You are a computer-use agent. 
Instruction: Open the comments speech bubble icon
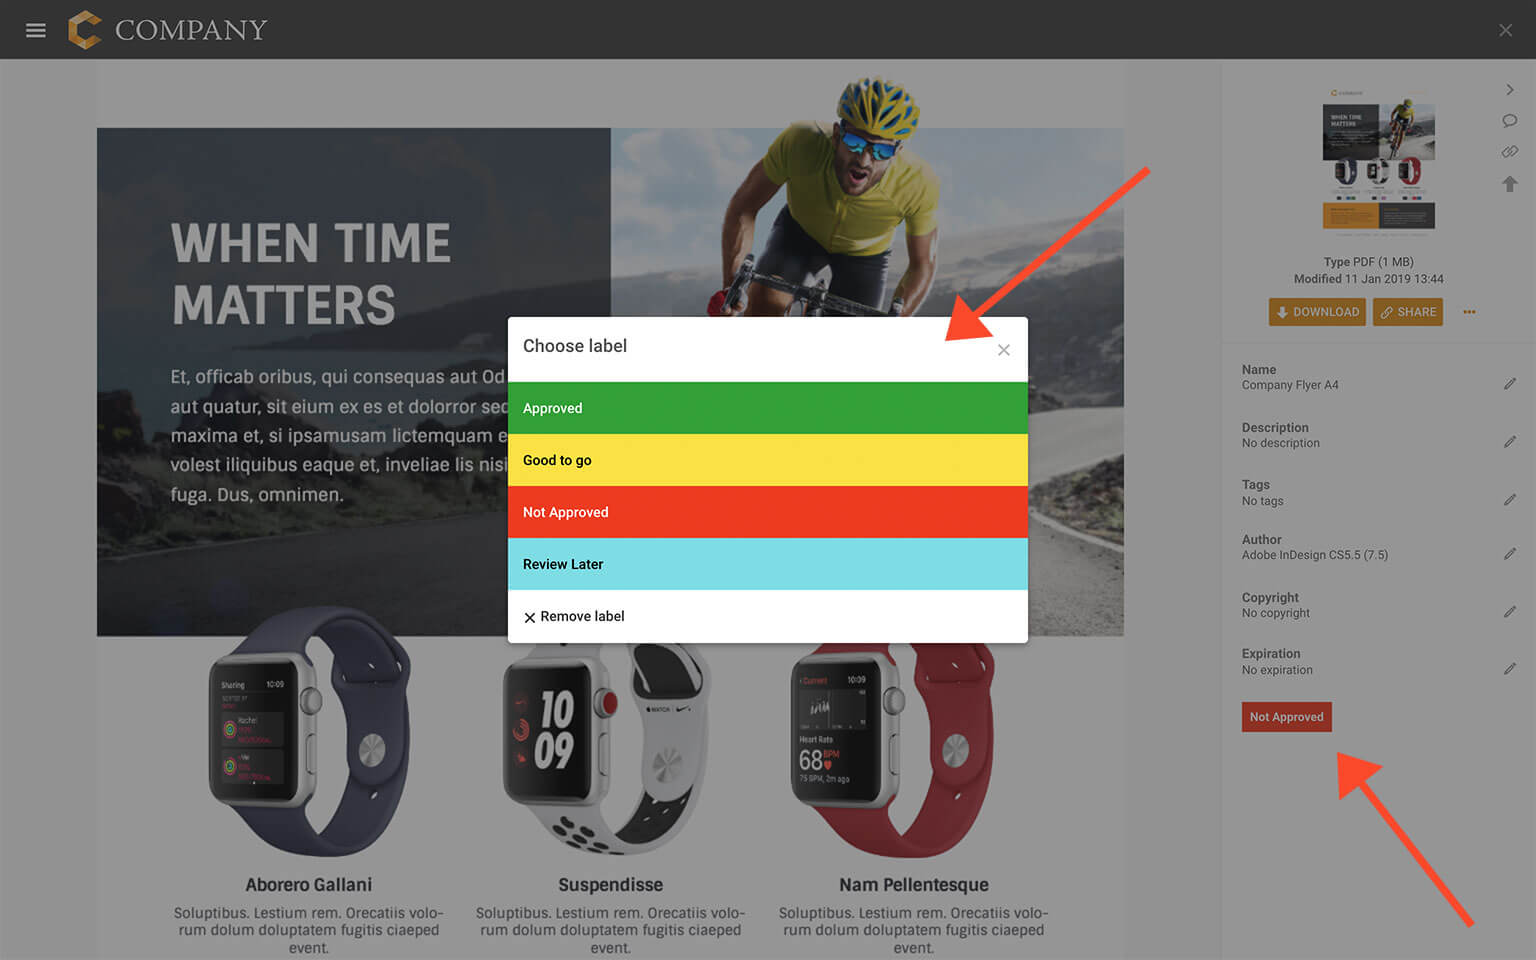coord(1510,121)
